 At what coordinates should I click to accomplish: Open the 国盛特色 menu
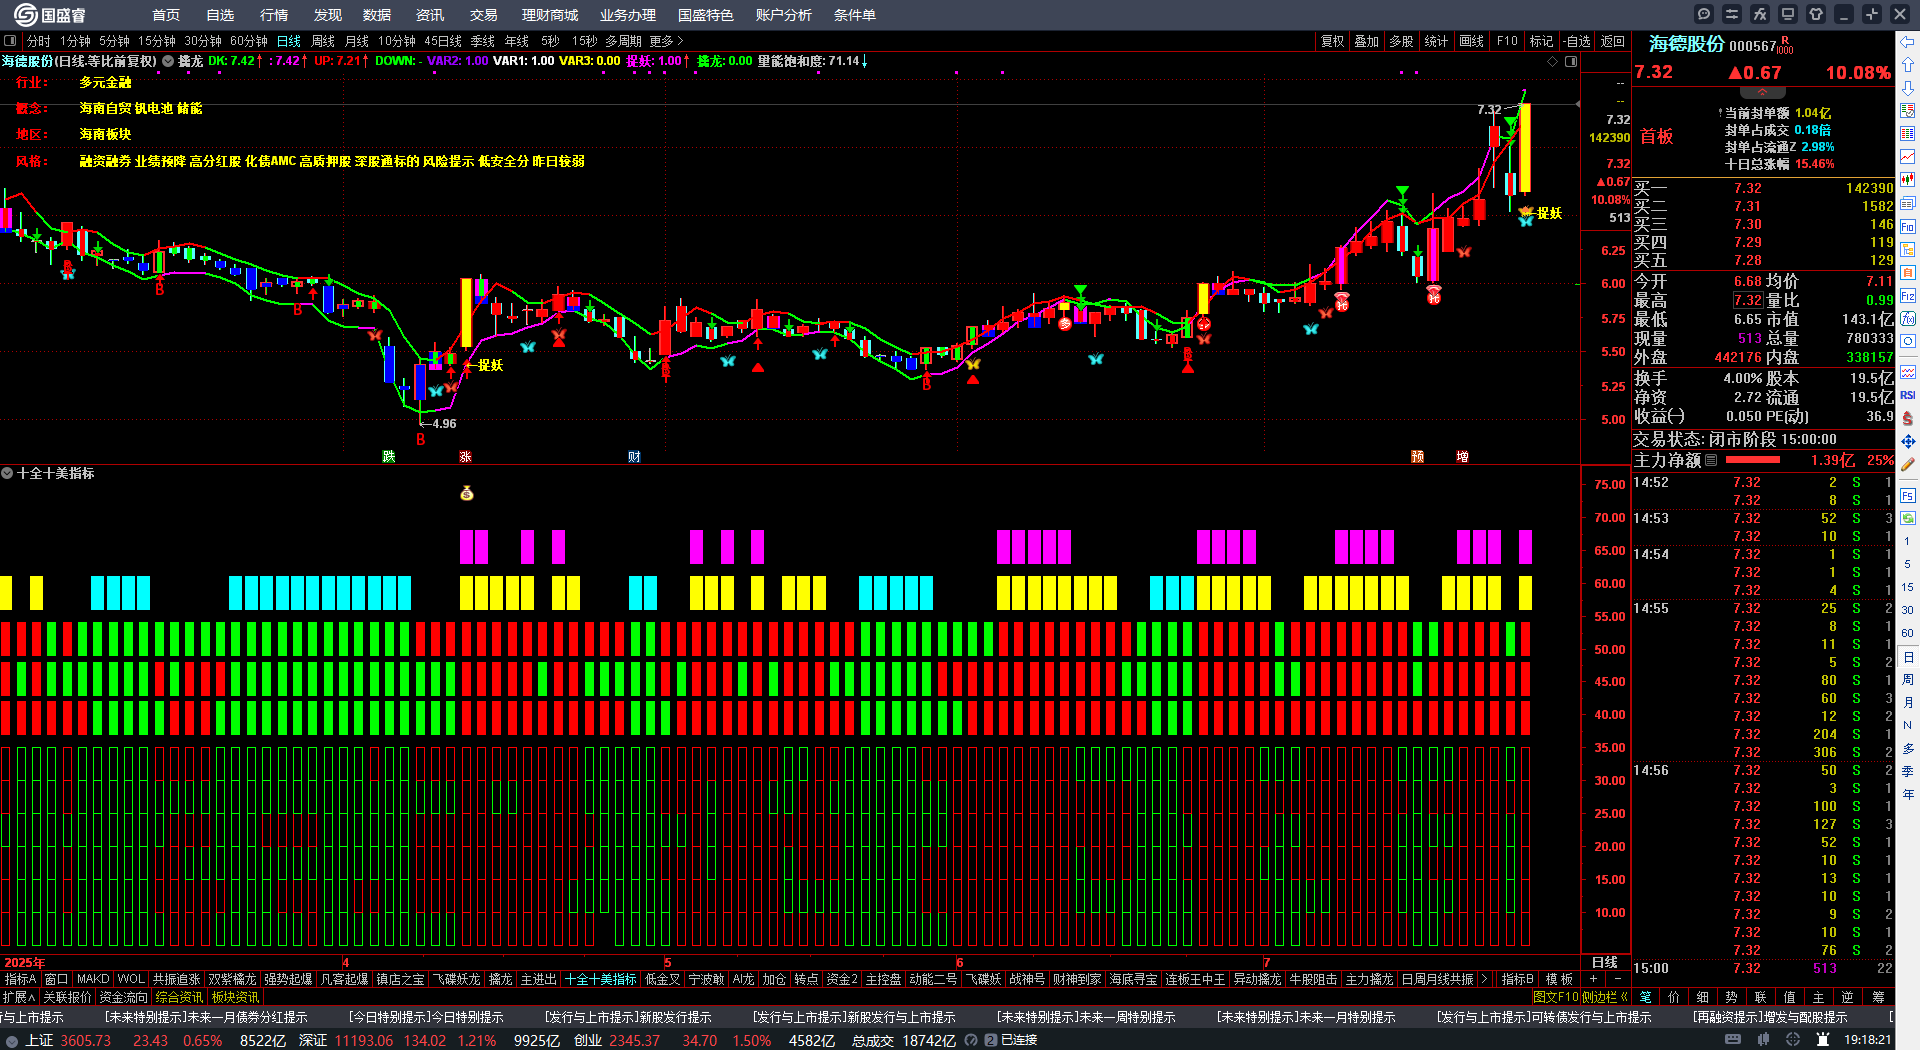click(x=706, y=15)
